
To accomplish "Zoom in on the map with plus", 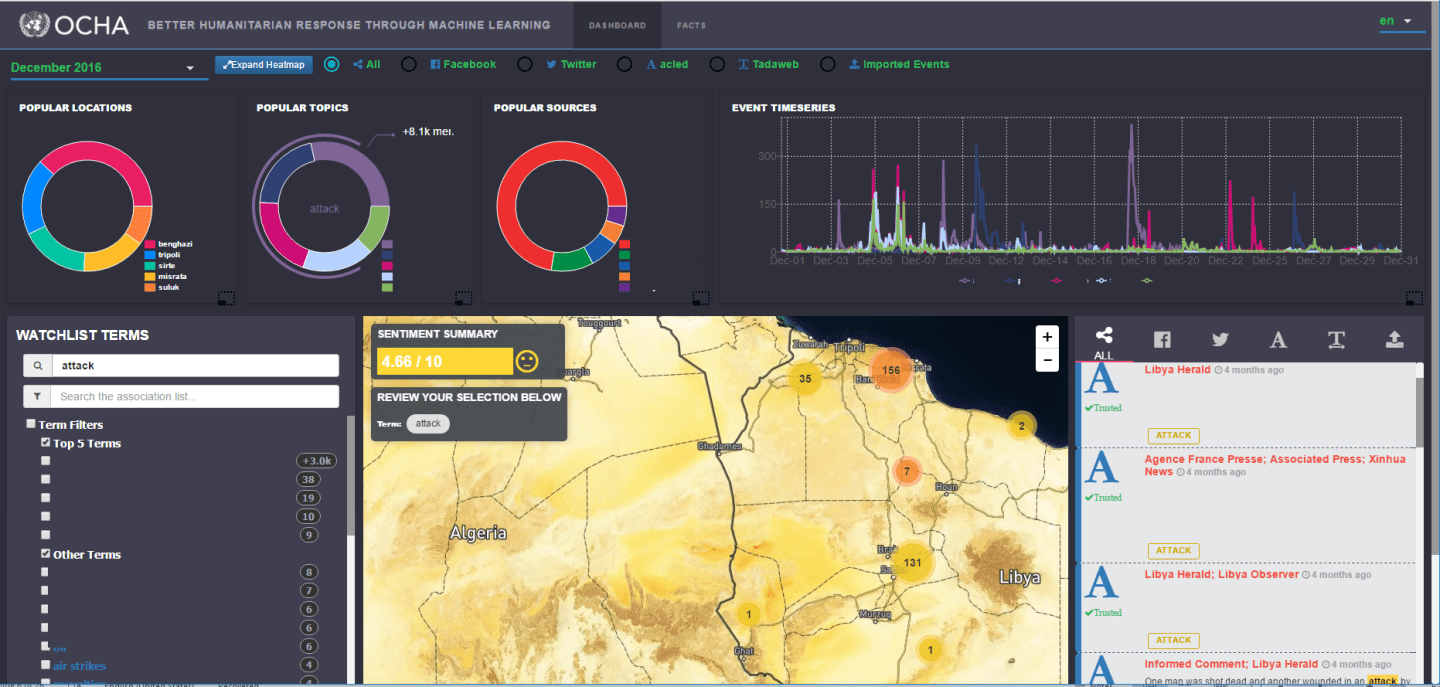I will (x=1047, y=337).
